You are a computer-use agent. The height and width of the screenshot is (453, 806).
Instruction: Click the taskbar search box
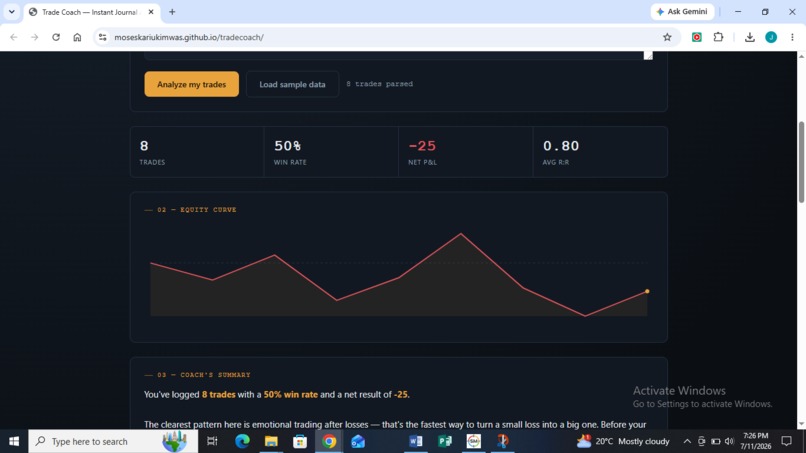tap(113, 441)
